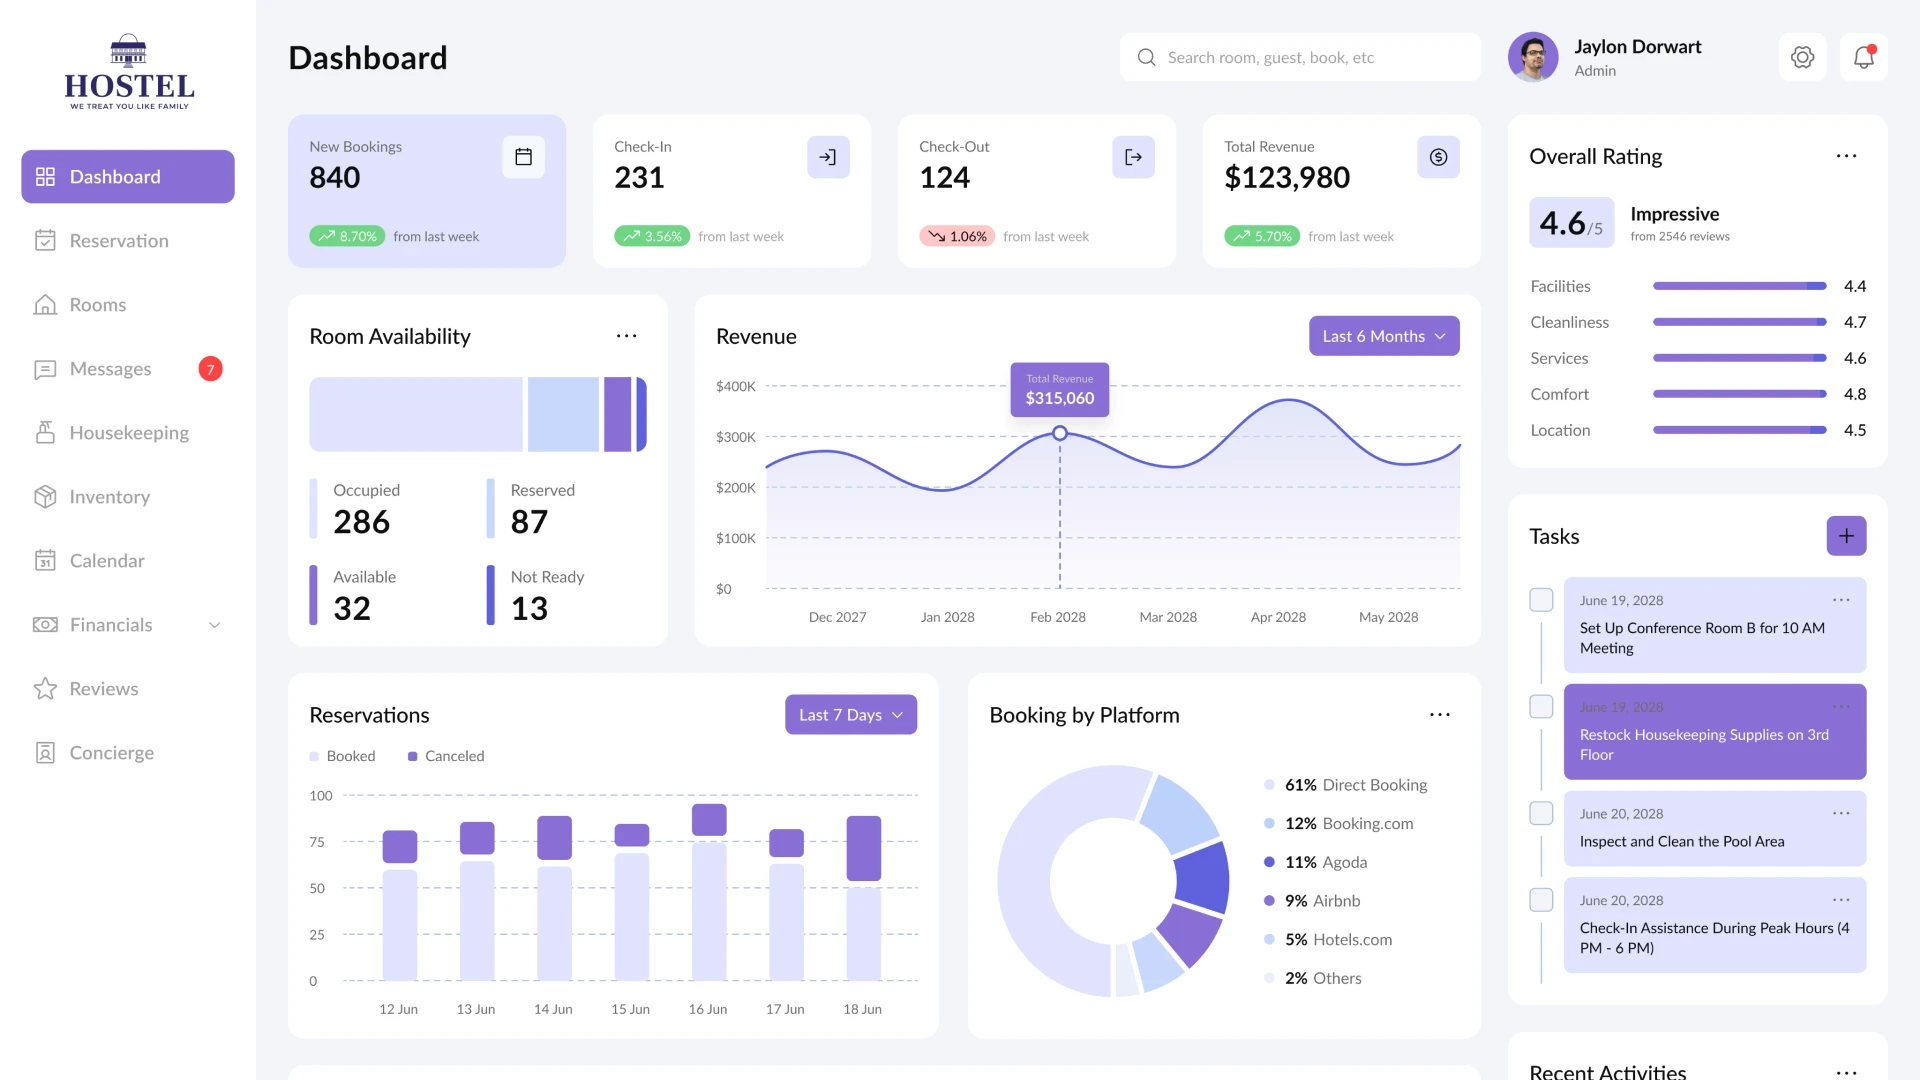Click the room and guest search field
Screen dimensions: 1920x1080
1300,57
